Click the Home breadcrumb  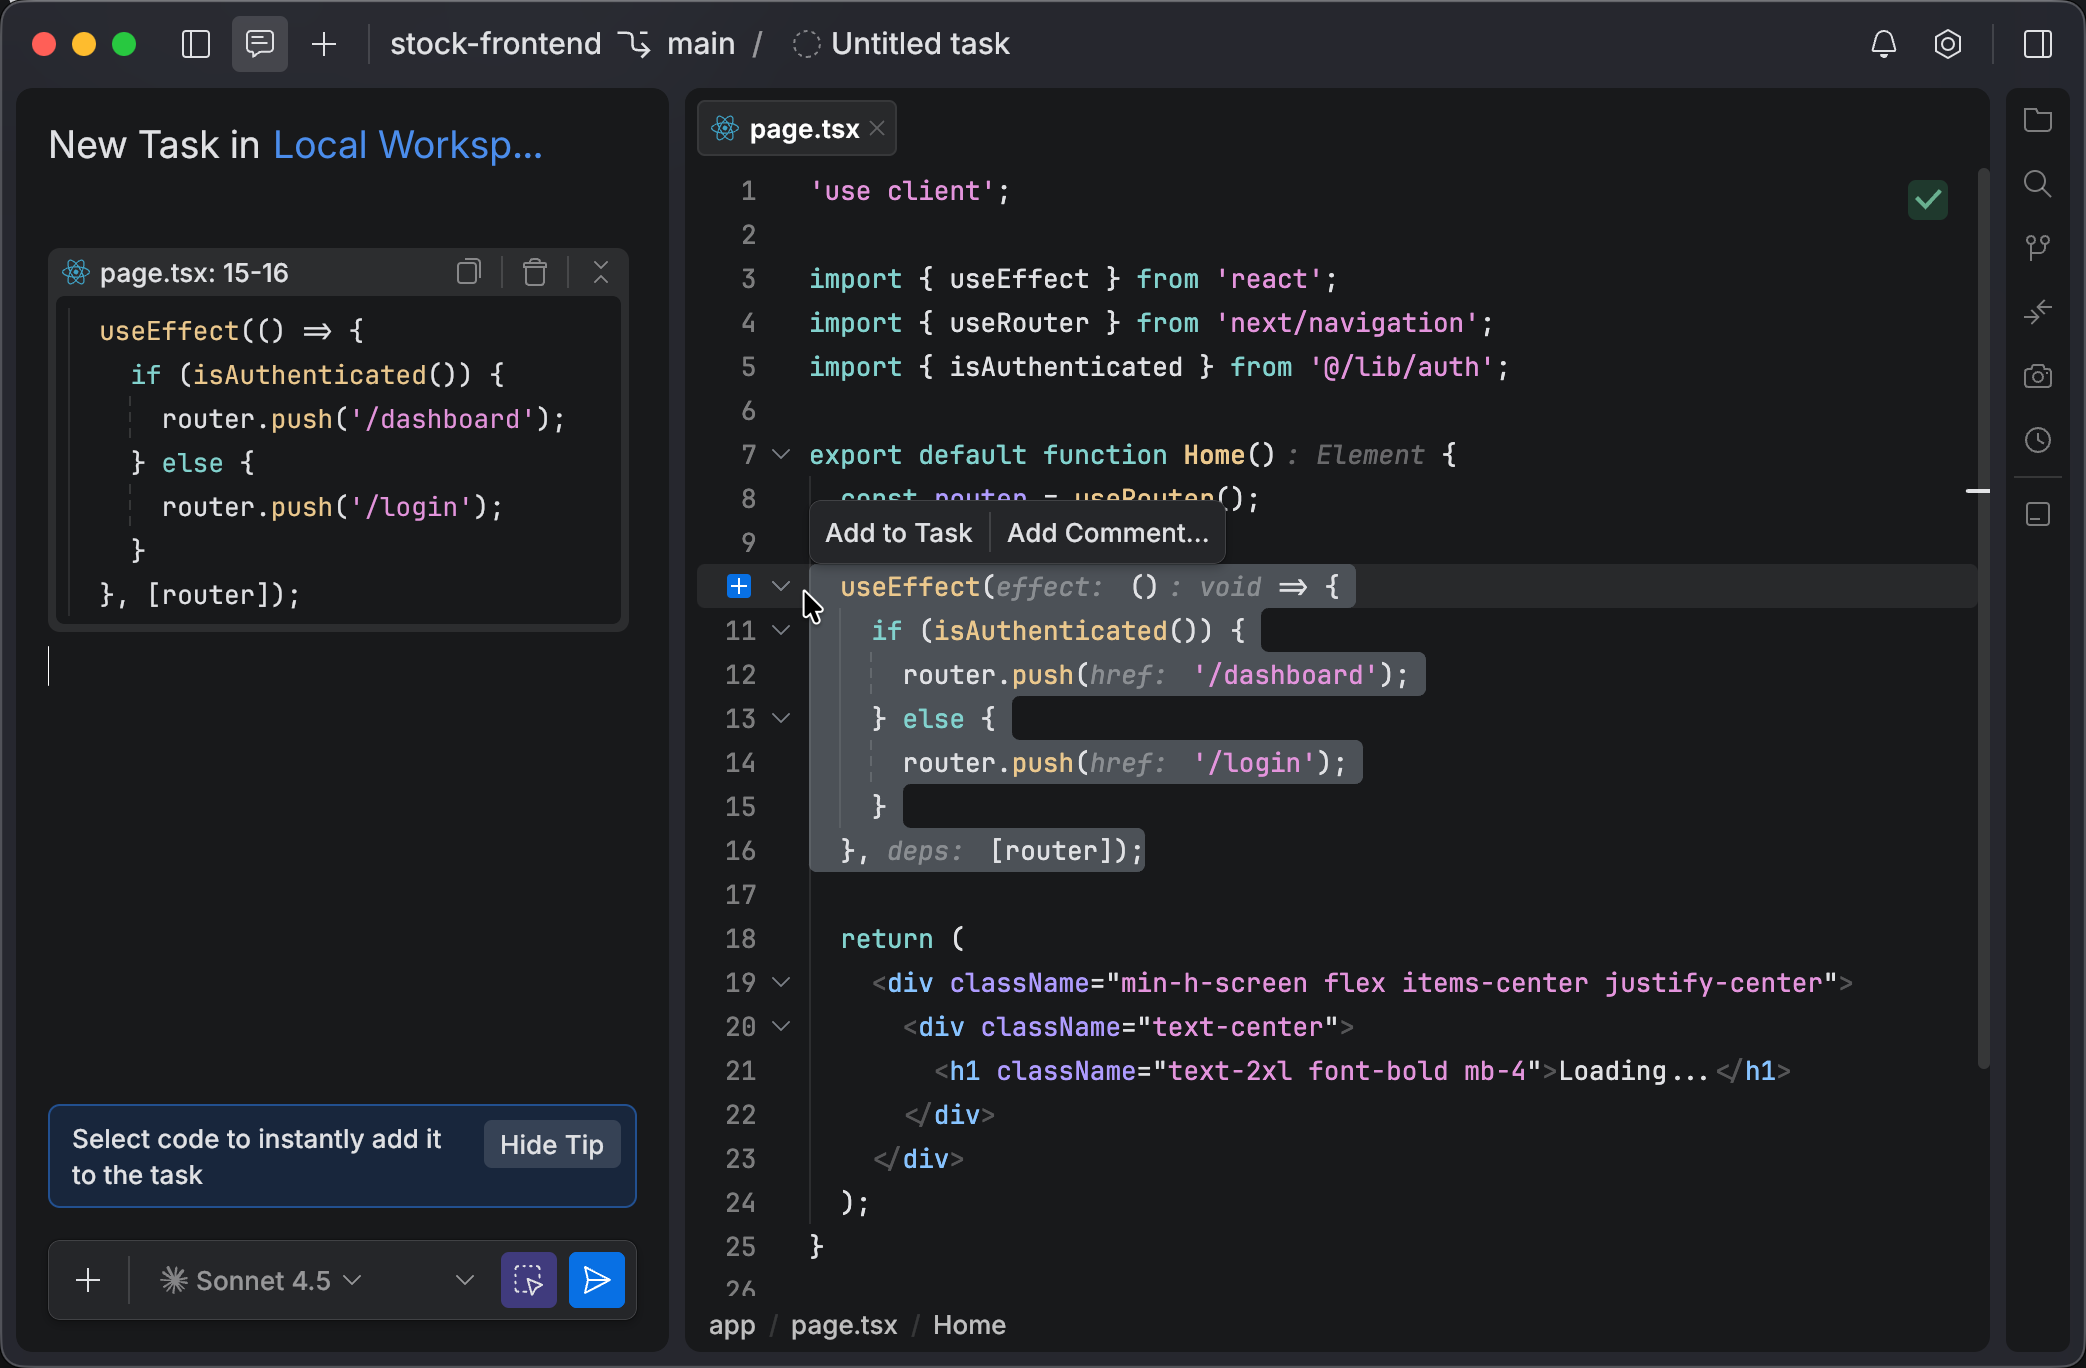click(969, 1325)
